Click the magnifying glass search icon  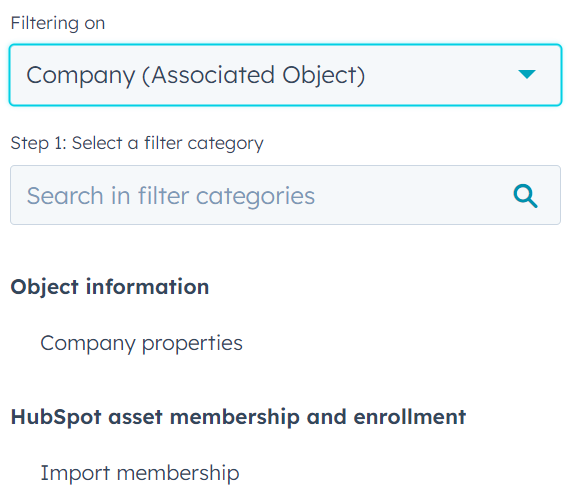525,196
